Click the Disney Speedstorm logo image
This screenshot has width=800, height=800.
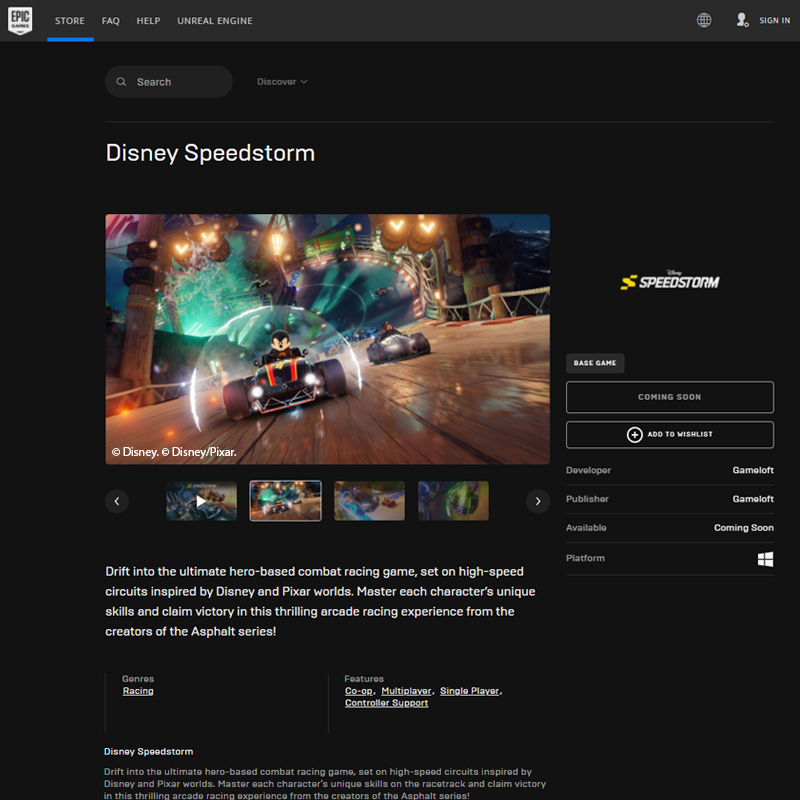pyautogui.click(x=670, y=280)
